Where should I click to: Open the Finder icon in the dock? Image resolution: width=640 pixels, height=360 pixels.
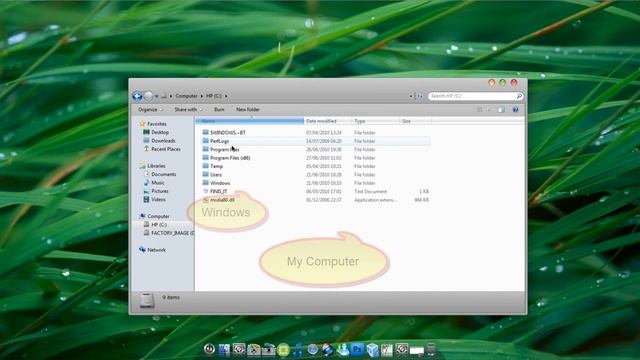tap(224, 349)
